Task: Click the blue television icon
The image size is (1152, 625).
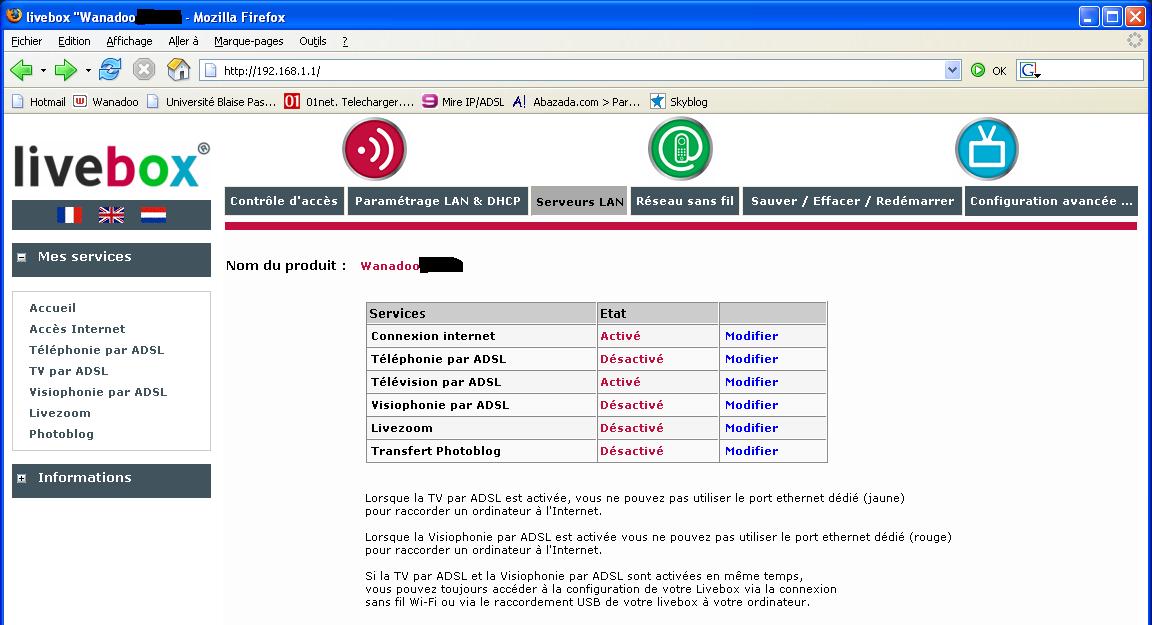Action: pos(987,149)
